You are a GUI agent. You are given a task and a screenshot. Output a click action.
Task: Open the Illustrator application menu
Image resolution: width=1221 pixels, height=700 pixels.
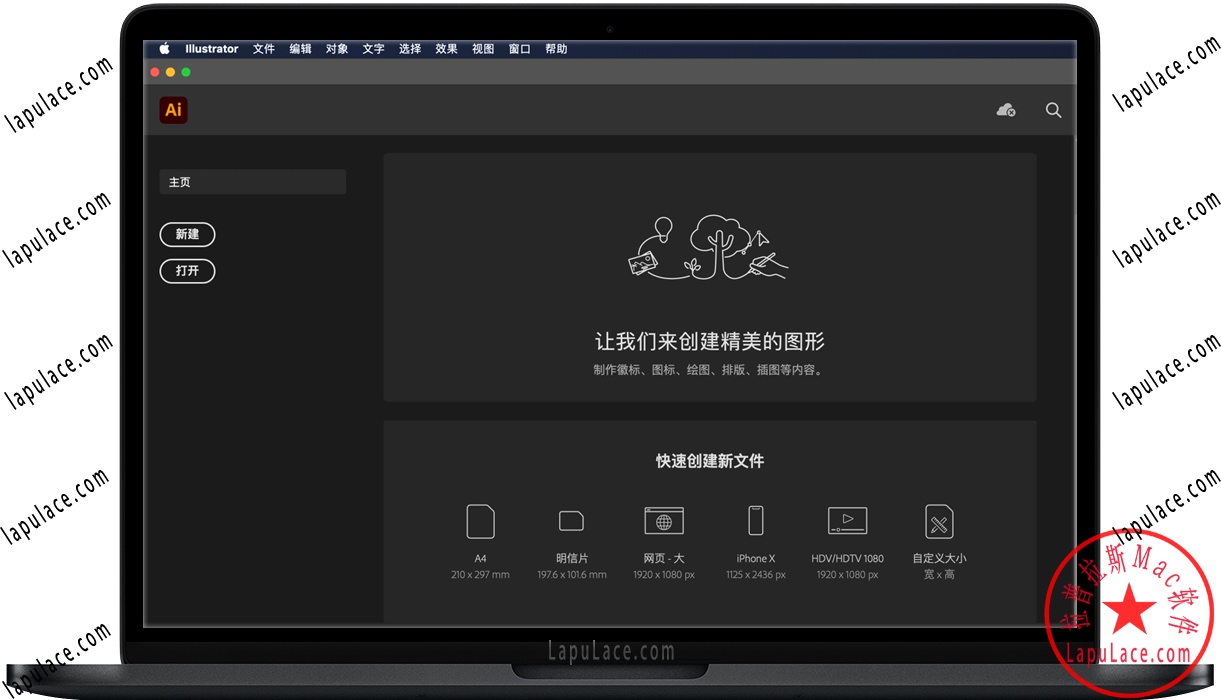[x=212, y=49]
